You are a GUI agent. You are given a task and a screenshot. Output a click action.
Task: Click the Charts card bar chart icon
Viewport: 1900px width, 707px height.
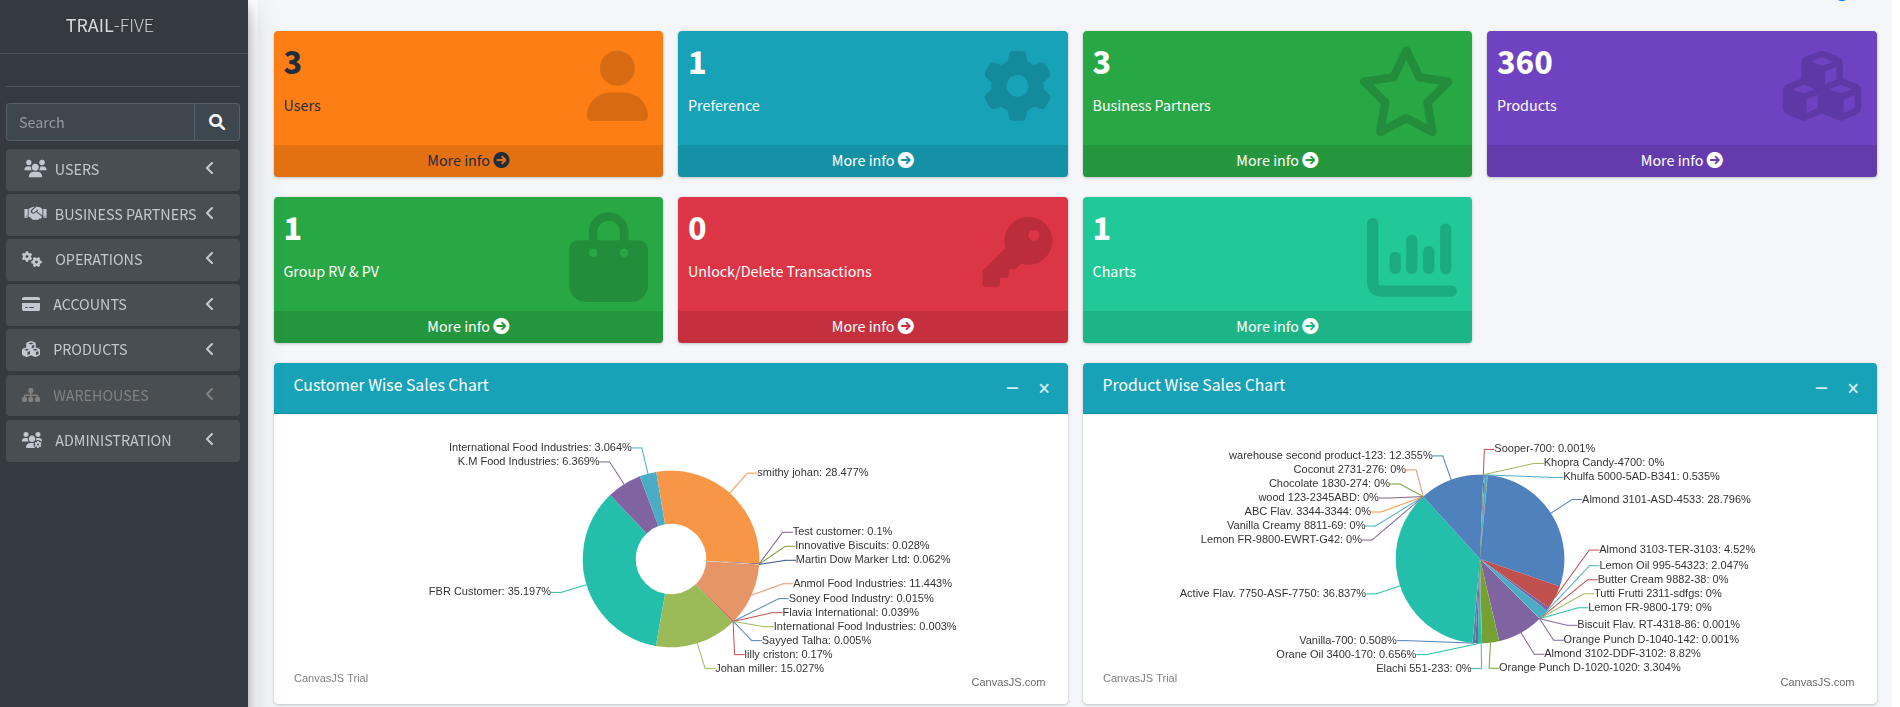[1412, 257]
